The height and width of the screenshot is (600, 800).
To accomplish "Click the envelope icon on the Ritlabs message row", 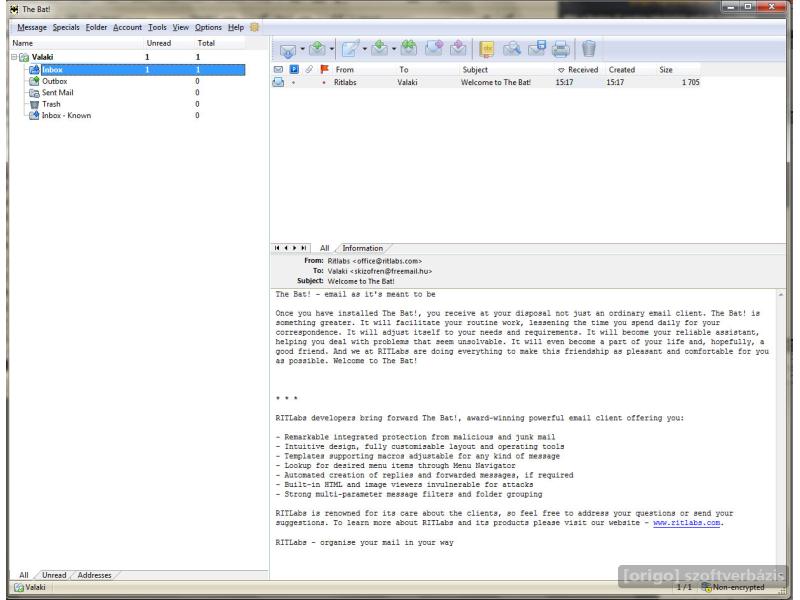I will 278,82.
